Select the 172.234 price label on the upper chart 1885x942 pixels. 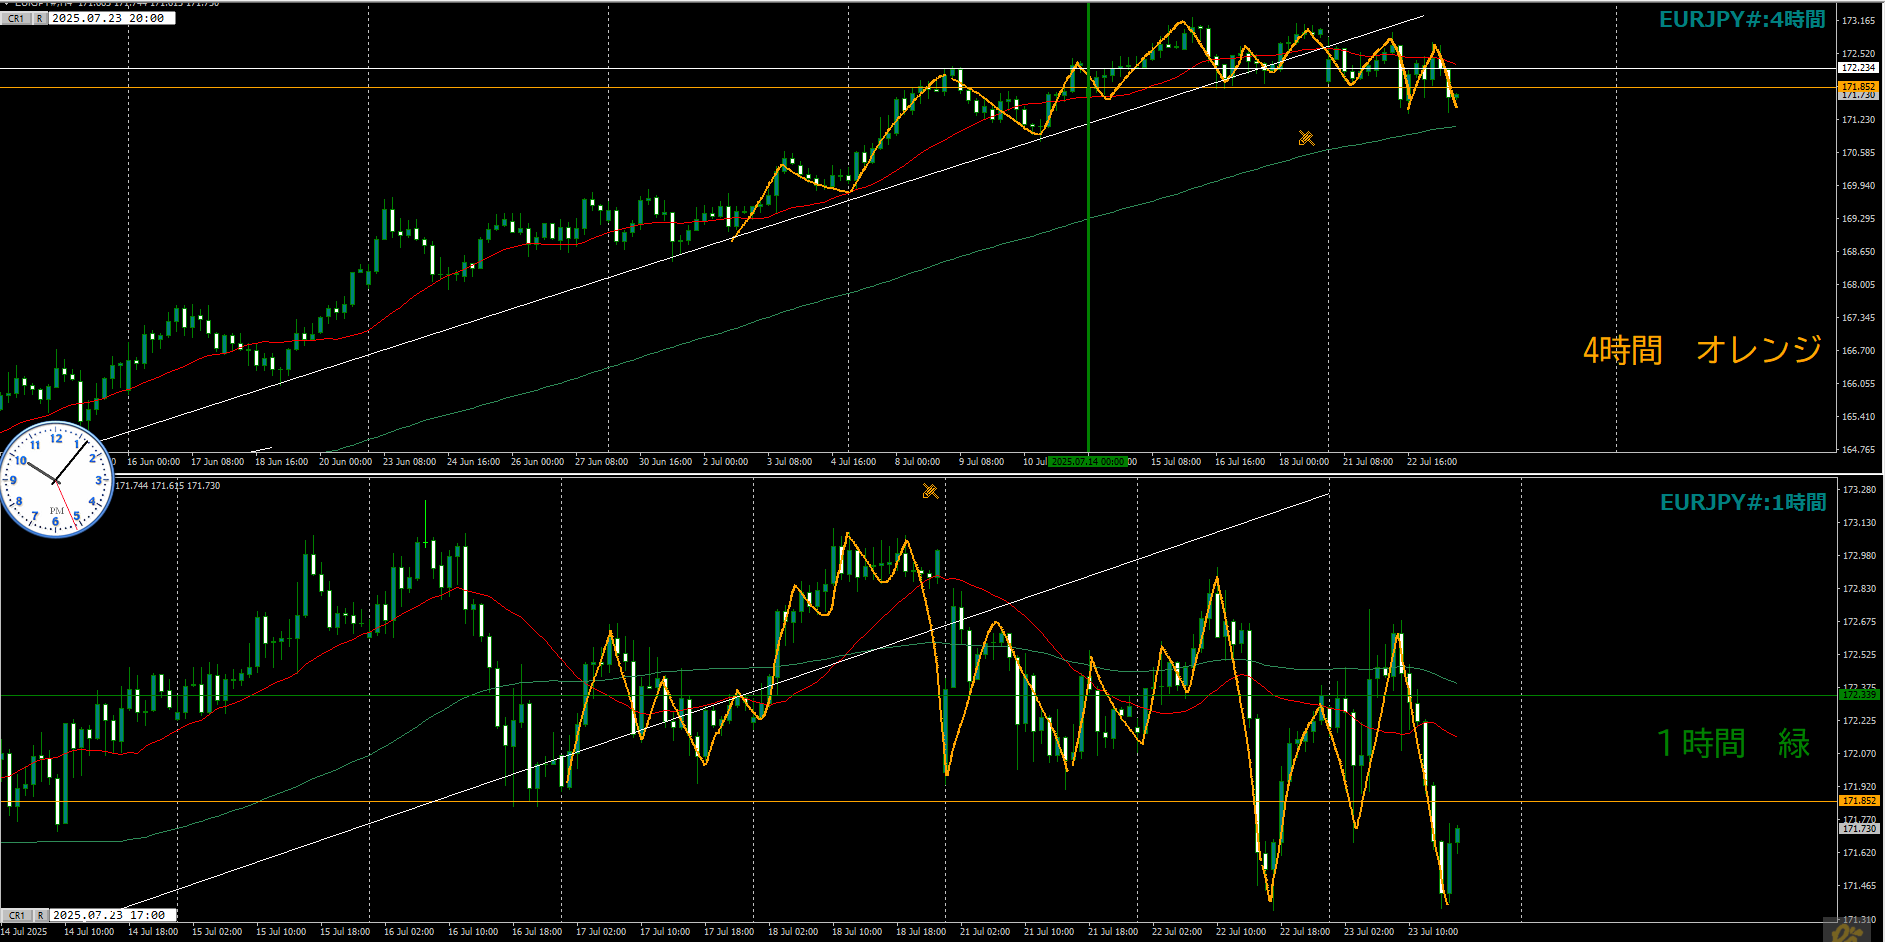[x=1858, y=68]
